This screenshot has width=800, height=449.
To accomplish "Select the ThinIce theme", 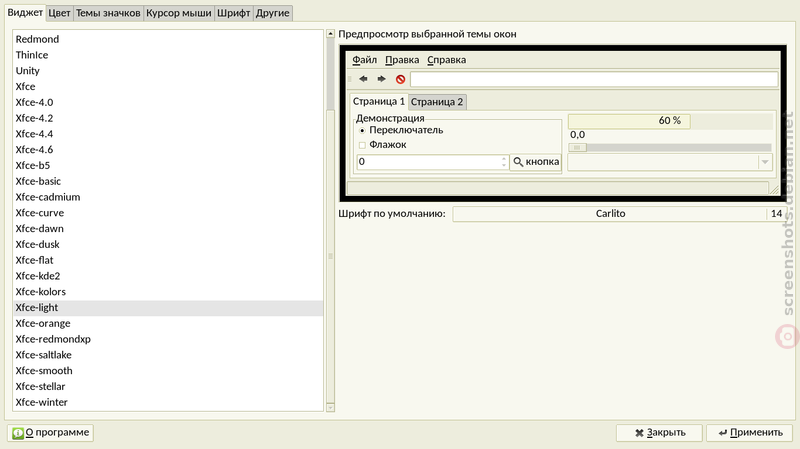I will point(168,55).
